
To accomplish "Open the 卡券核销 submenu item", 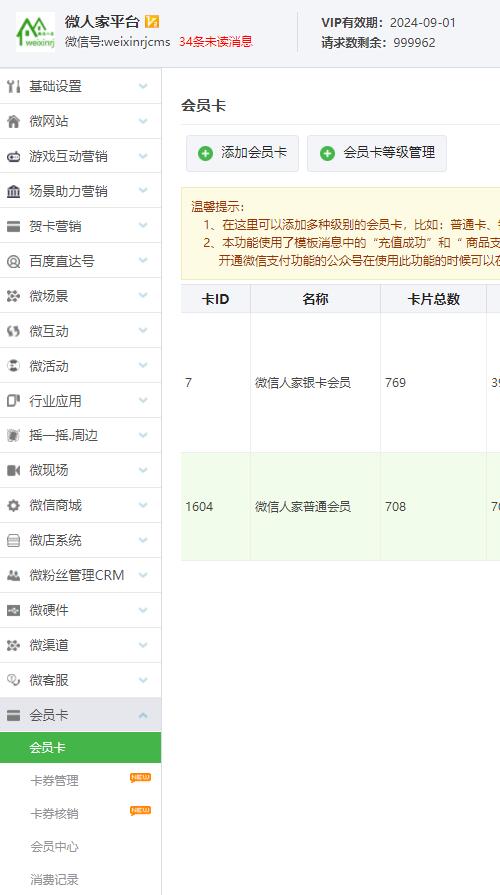I will click(54, 814).
